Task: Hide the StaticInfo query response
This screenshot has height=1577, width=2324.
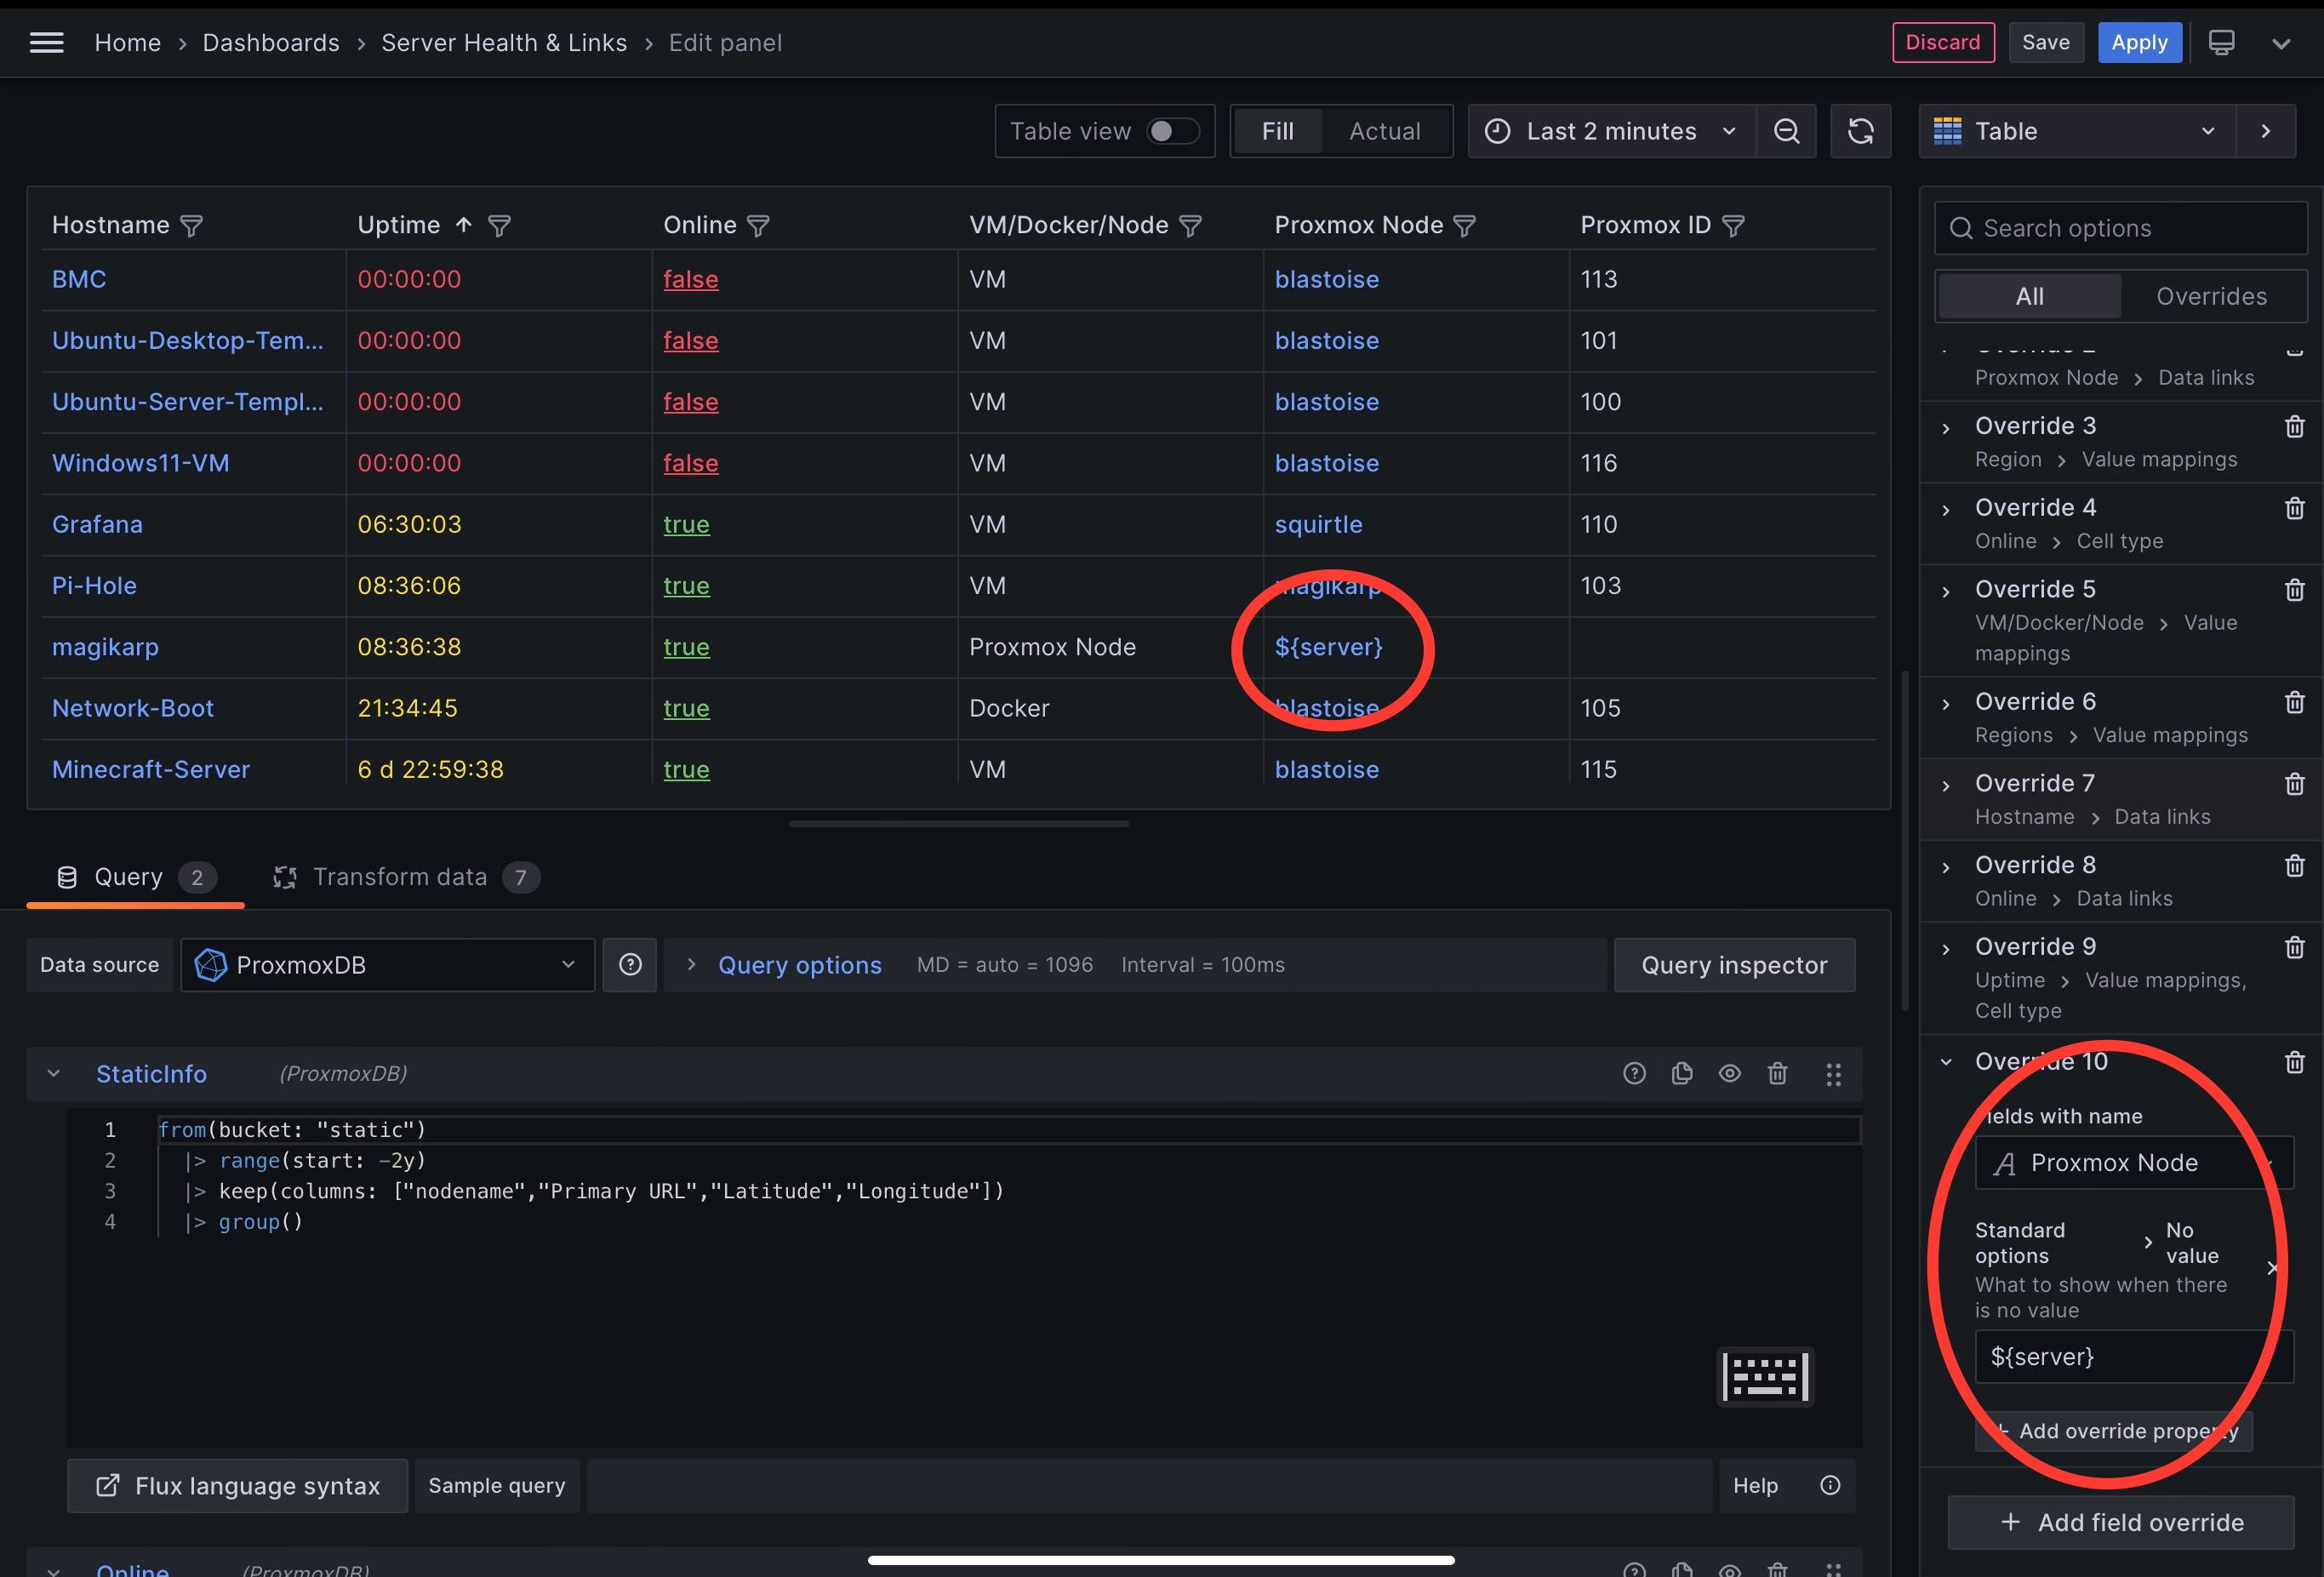Action: pos(1730,1074)
